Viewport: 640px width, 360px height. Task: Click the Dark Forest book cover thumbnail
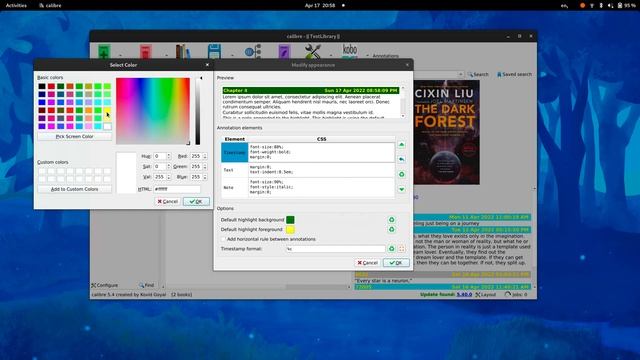pos(447,132)
